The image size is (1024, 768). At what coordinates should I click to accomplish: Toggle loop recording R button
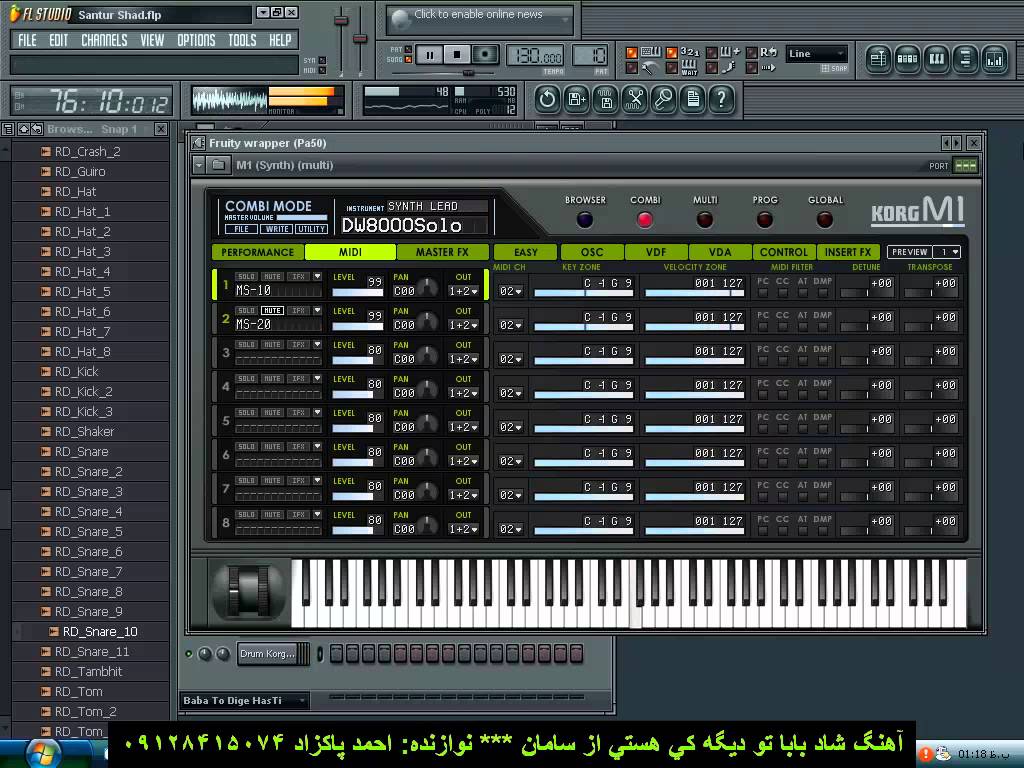[763, 52]
